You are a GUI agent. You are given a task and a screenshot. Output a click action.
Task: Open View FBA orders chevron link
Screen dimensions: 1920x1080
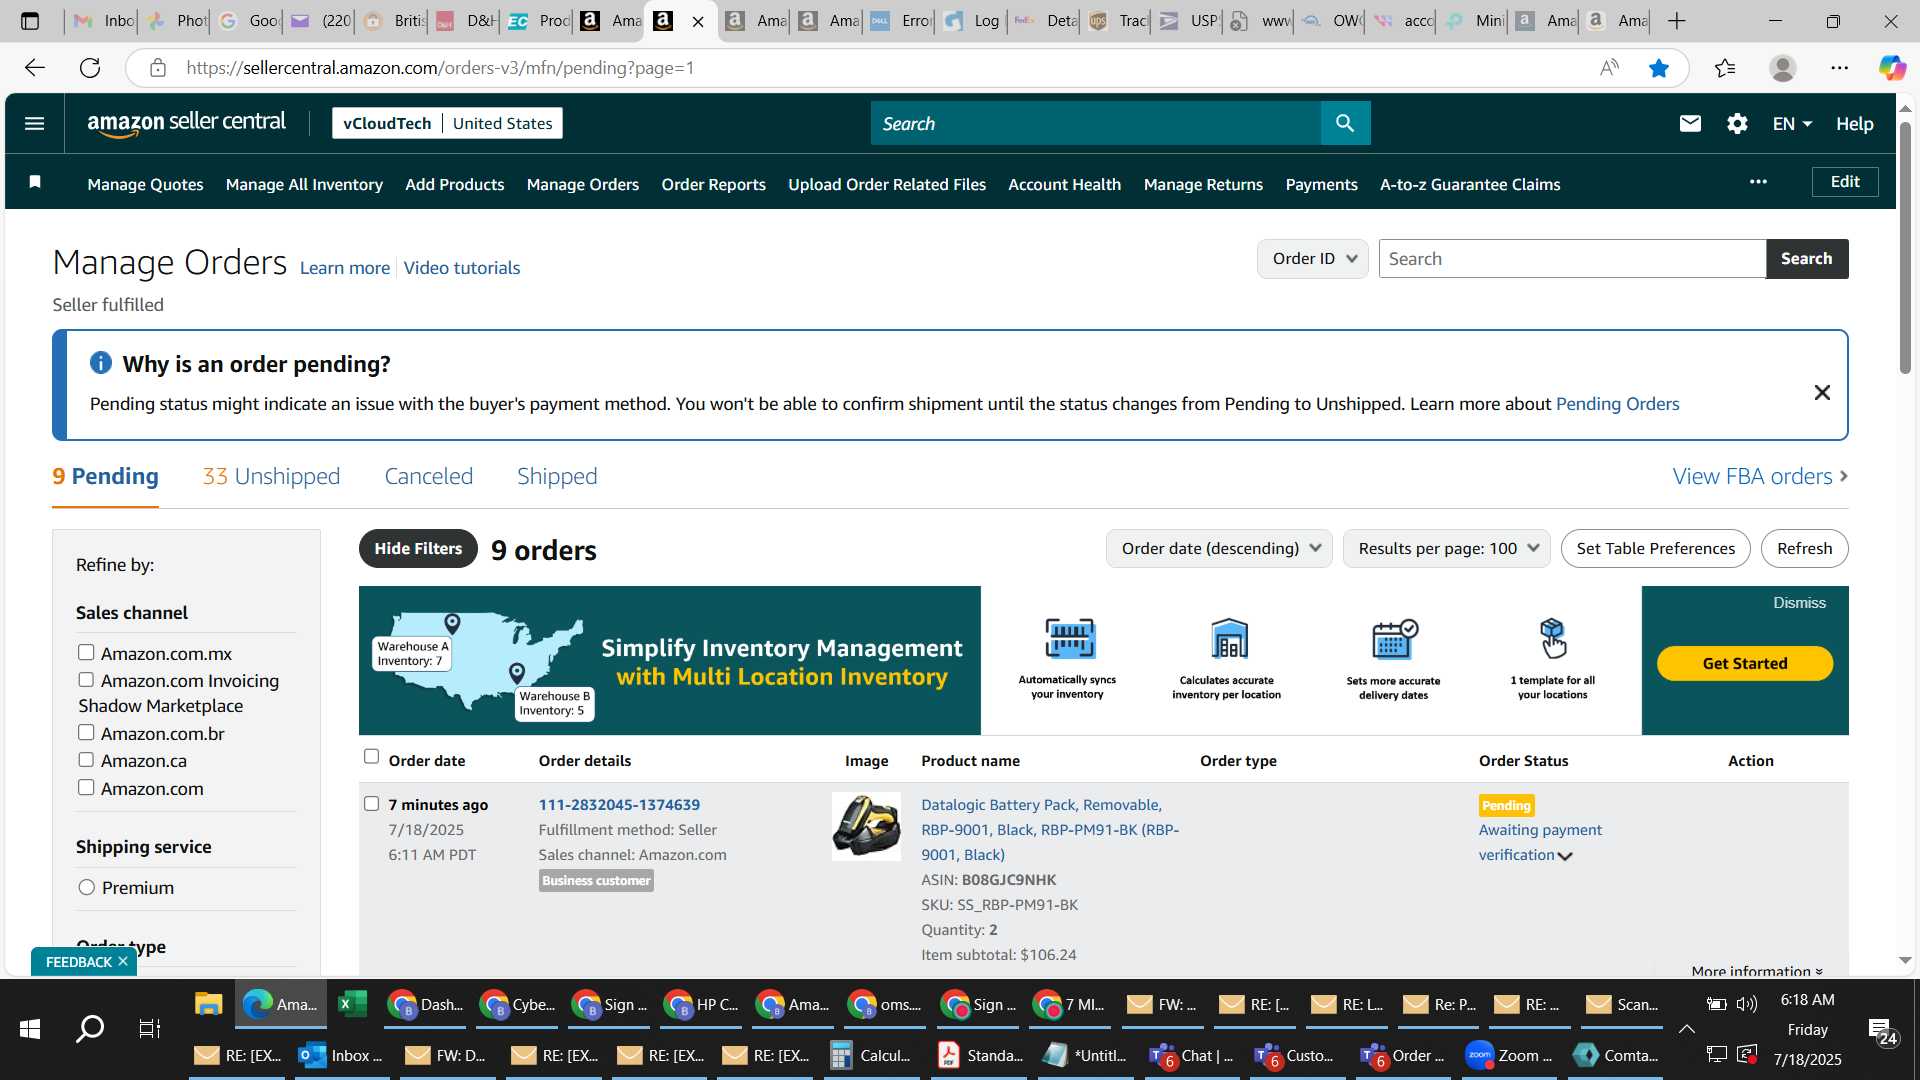1760,476
